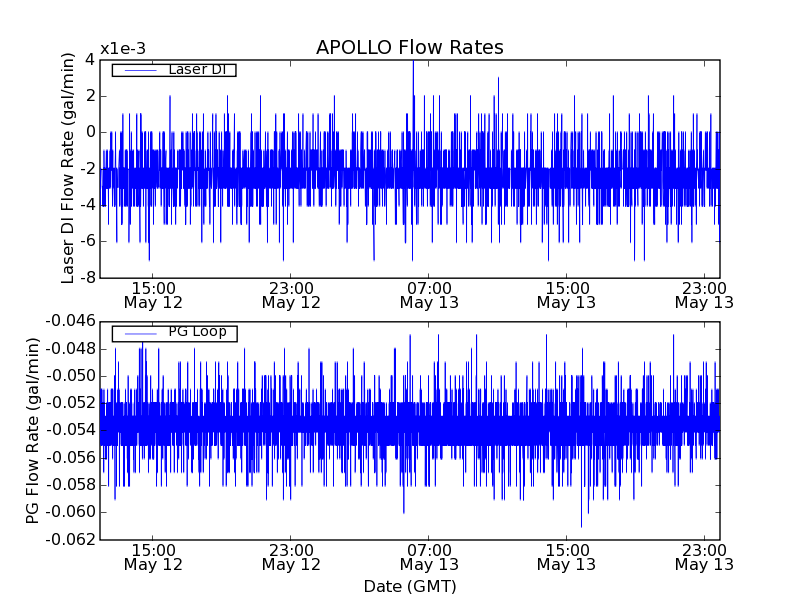Click the 07:00 May 13 tick on top plot
The image size is (800, 600).
click(429, 294)
